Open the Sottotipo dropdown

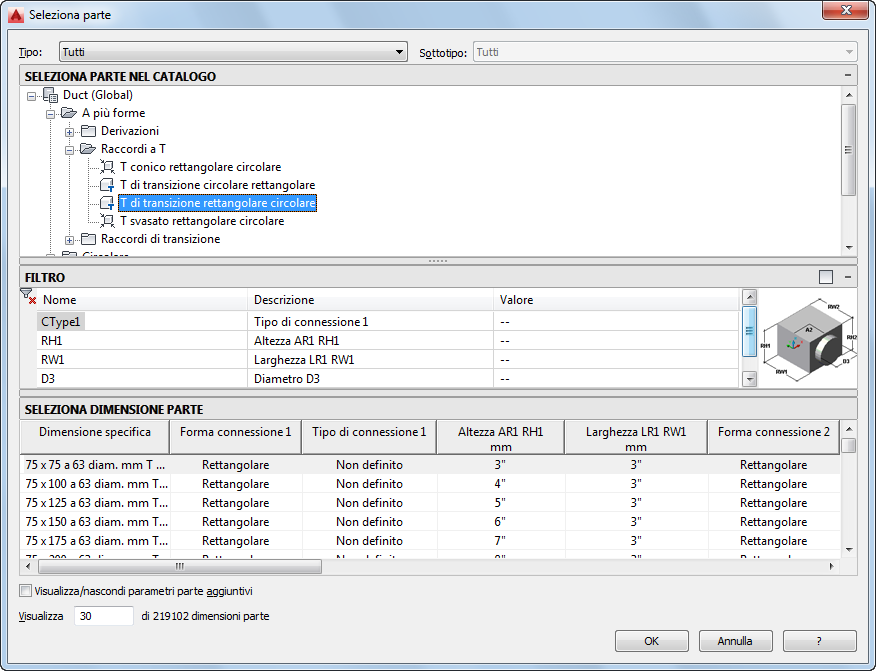pos(665,52)
